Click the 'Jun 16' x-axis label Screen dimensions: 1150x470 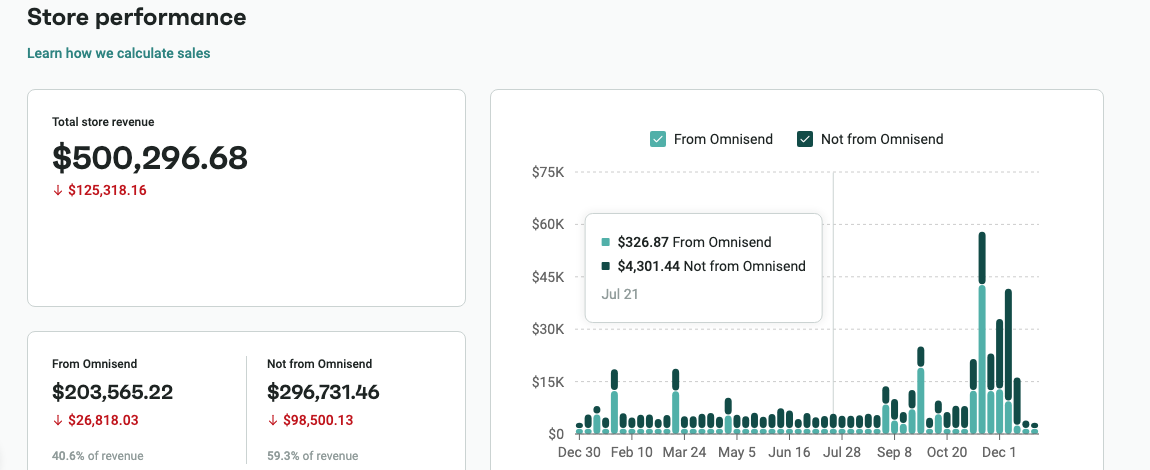789,452
